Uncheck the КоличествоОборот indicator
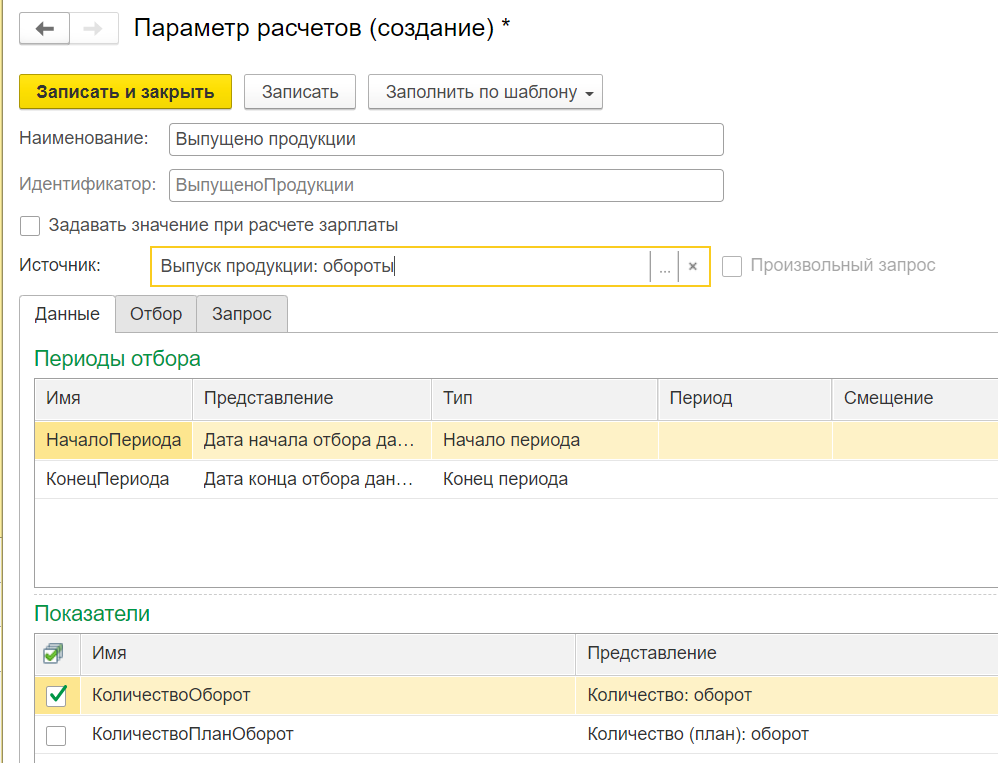This screenshot has width=998, height=763. pos(56,695)
